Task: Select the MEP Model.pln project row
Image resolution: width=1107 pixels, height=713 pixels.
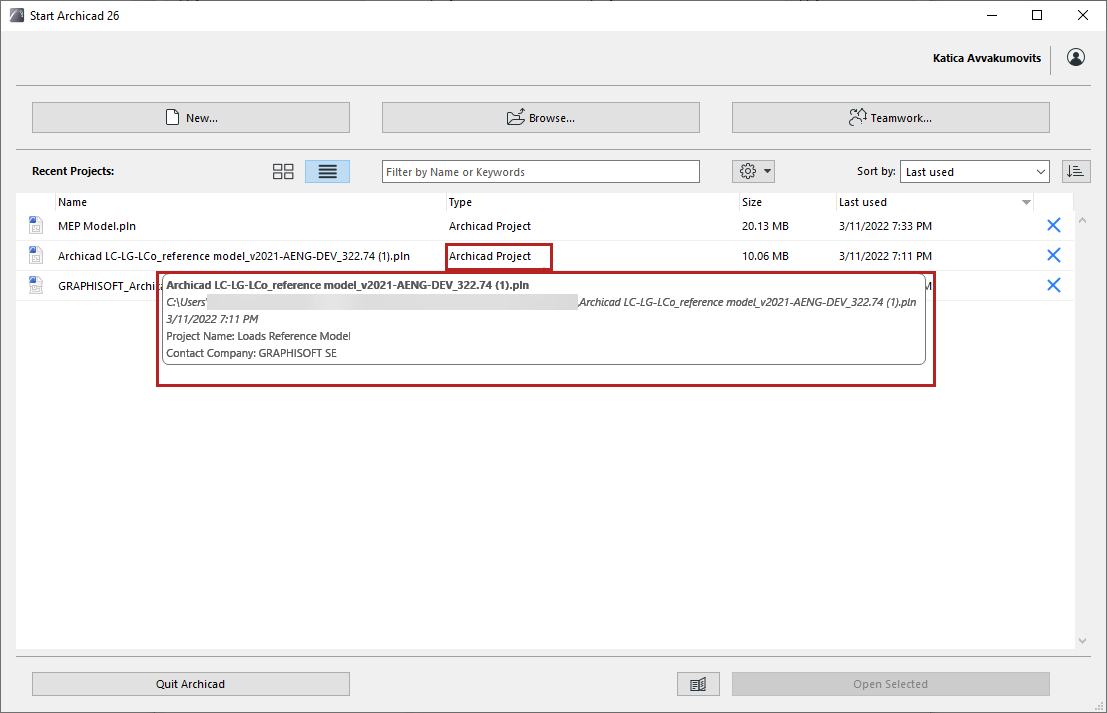Action: tap(545, 226)
